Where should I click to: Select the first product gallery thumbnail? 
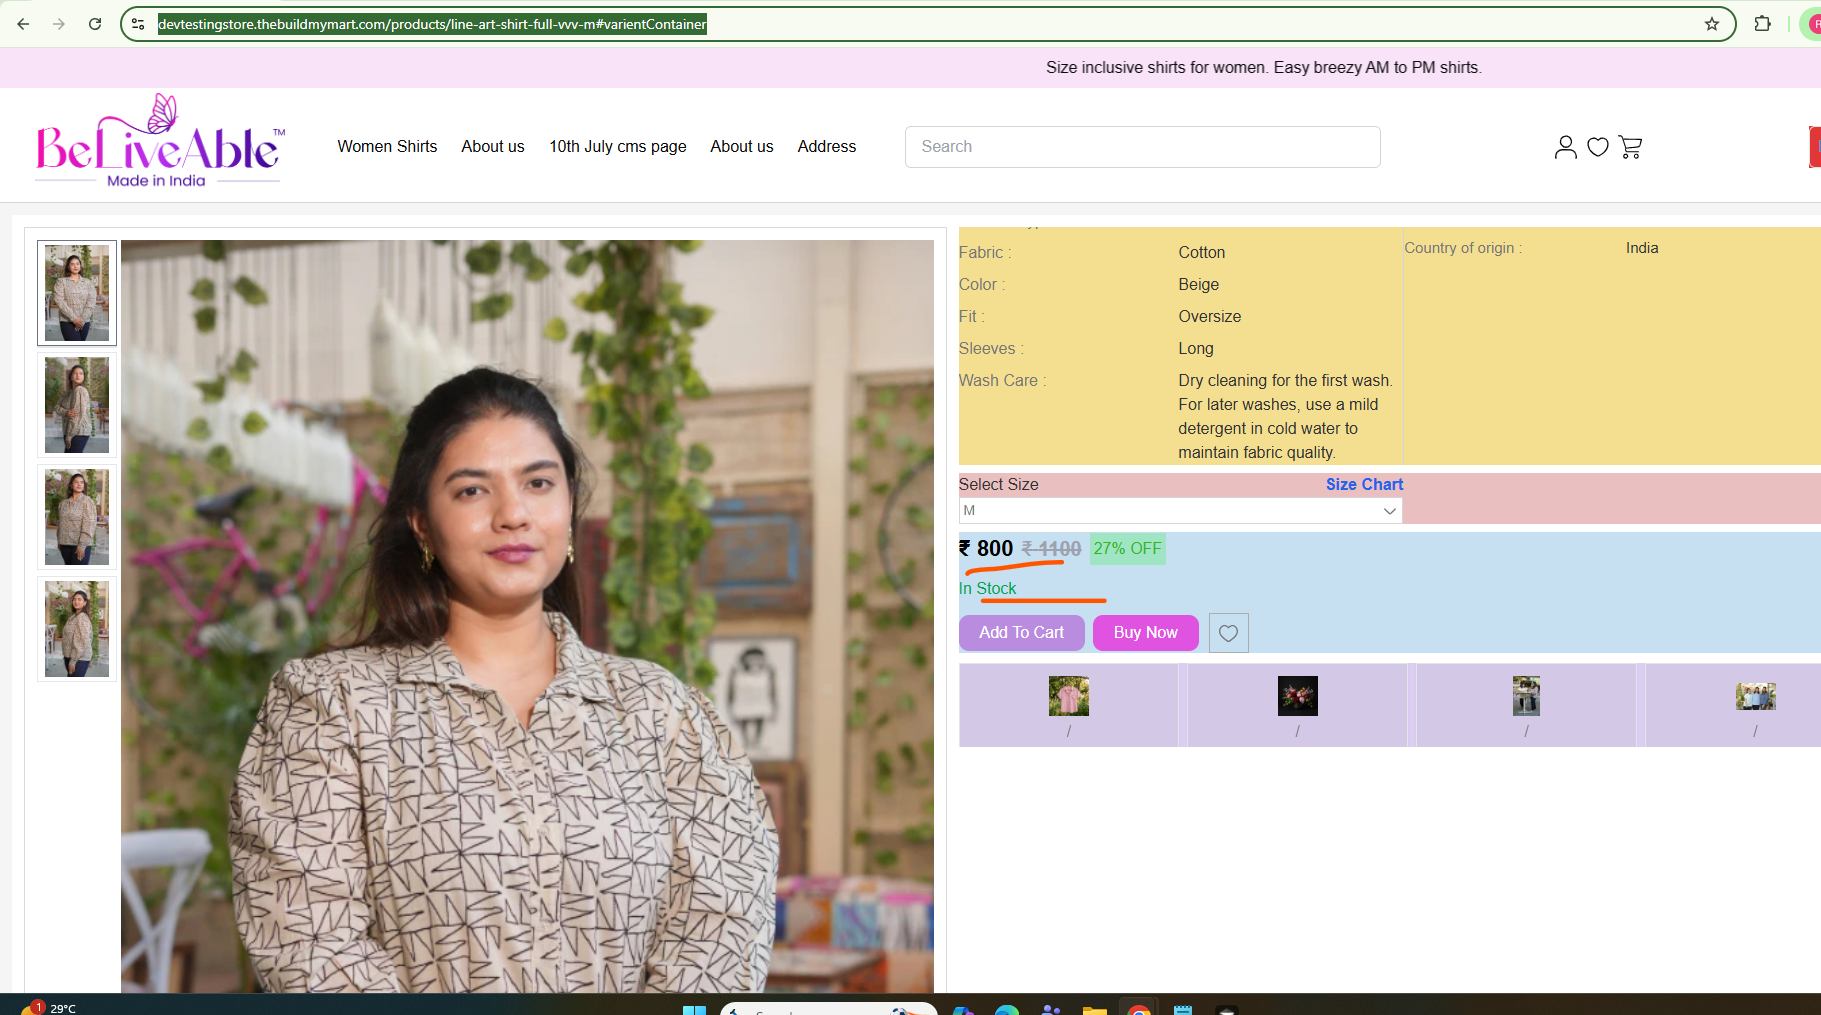[x=77, y=293]
